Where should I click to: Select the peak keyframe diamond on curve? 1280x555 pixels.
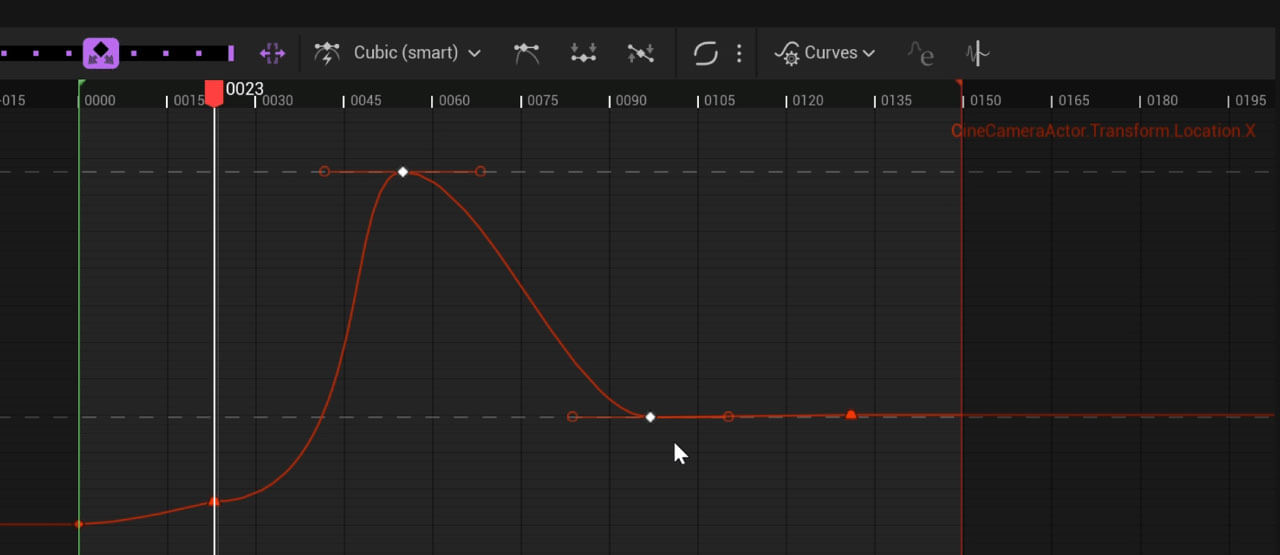(403, 172)
